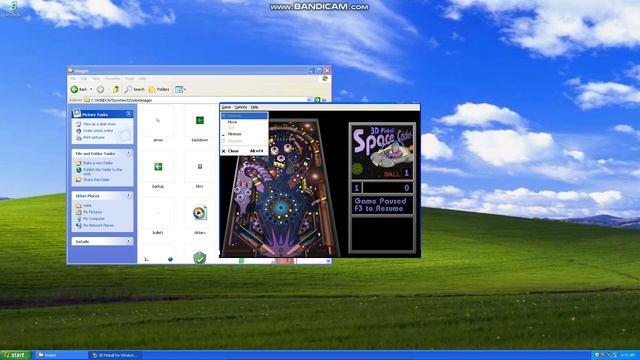
Task: Click the Back arrow in Explorer toolbar
Action: point(75,89)
